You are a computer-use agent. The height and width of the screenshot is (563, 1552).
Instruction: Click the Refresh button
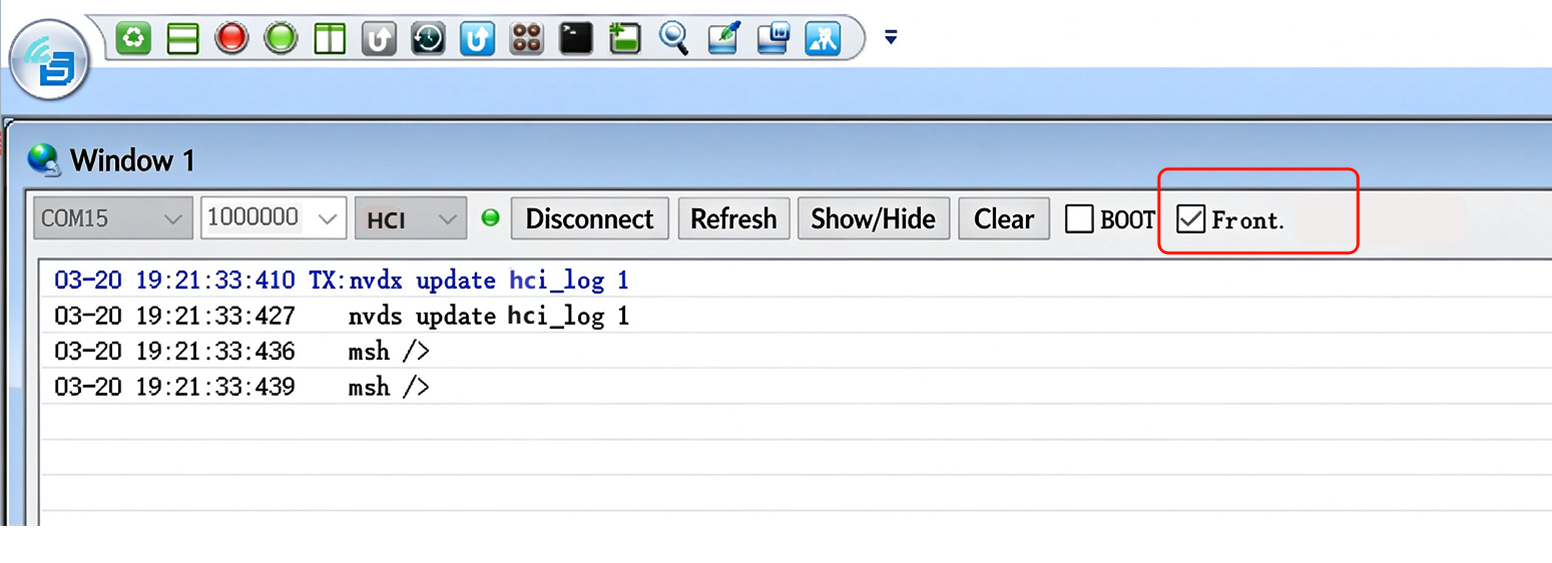734,218
